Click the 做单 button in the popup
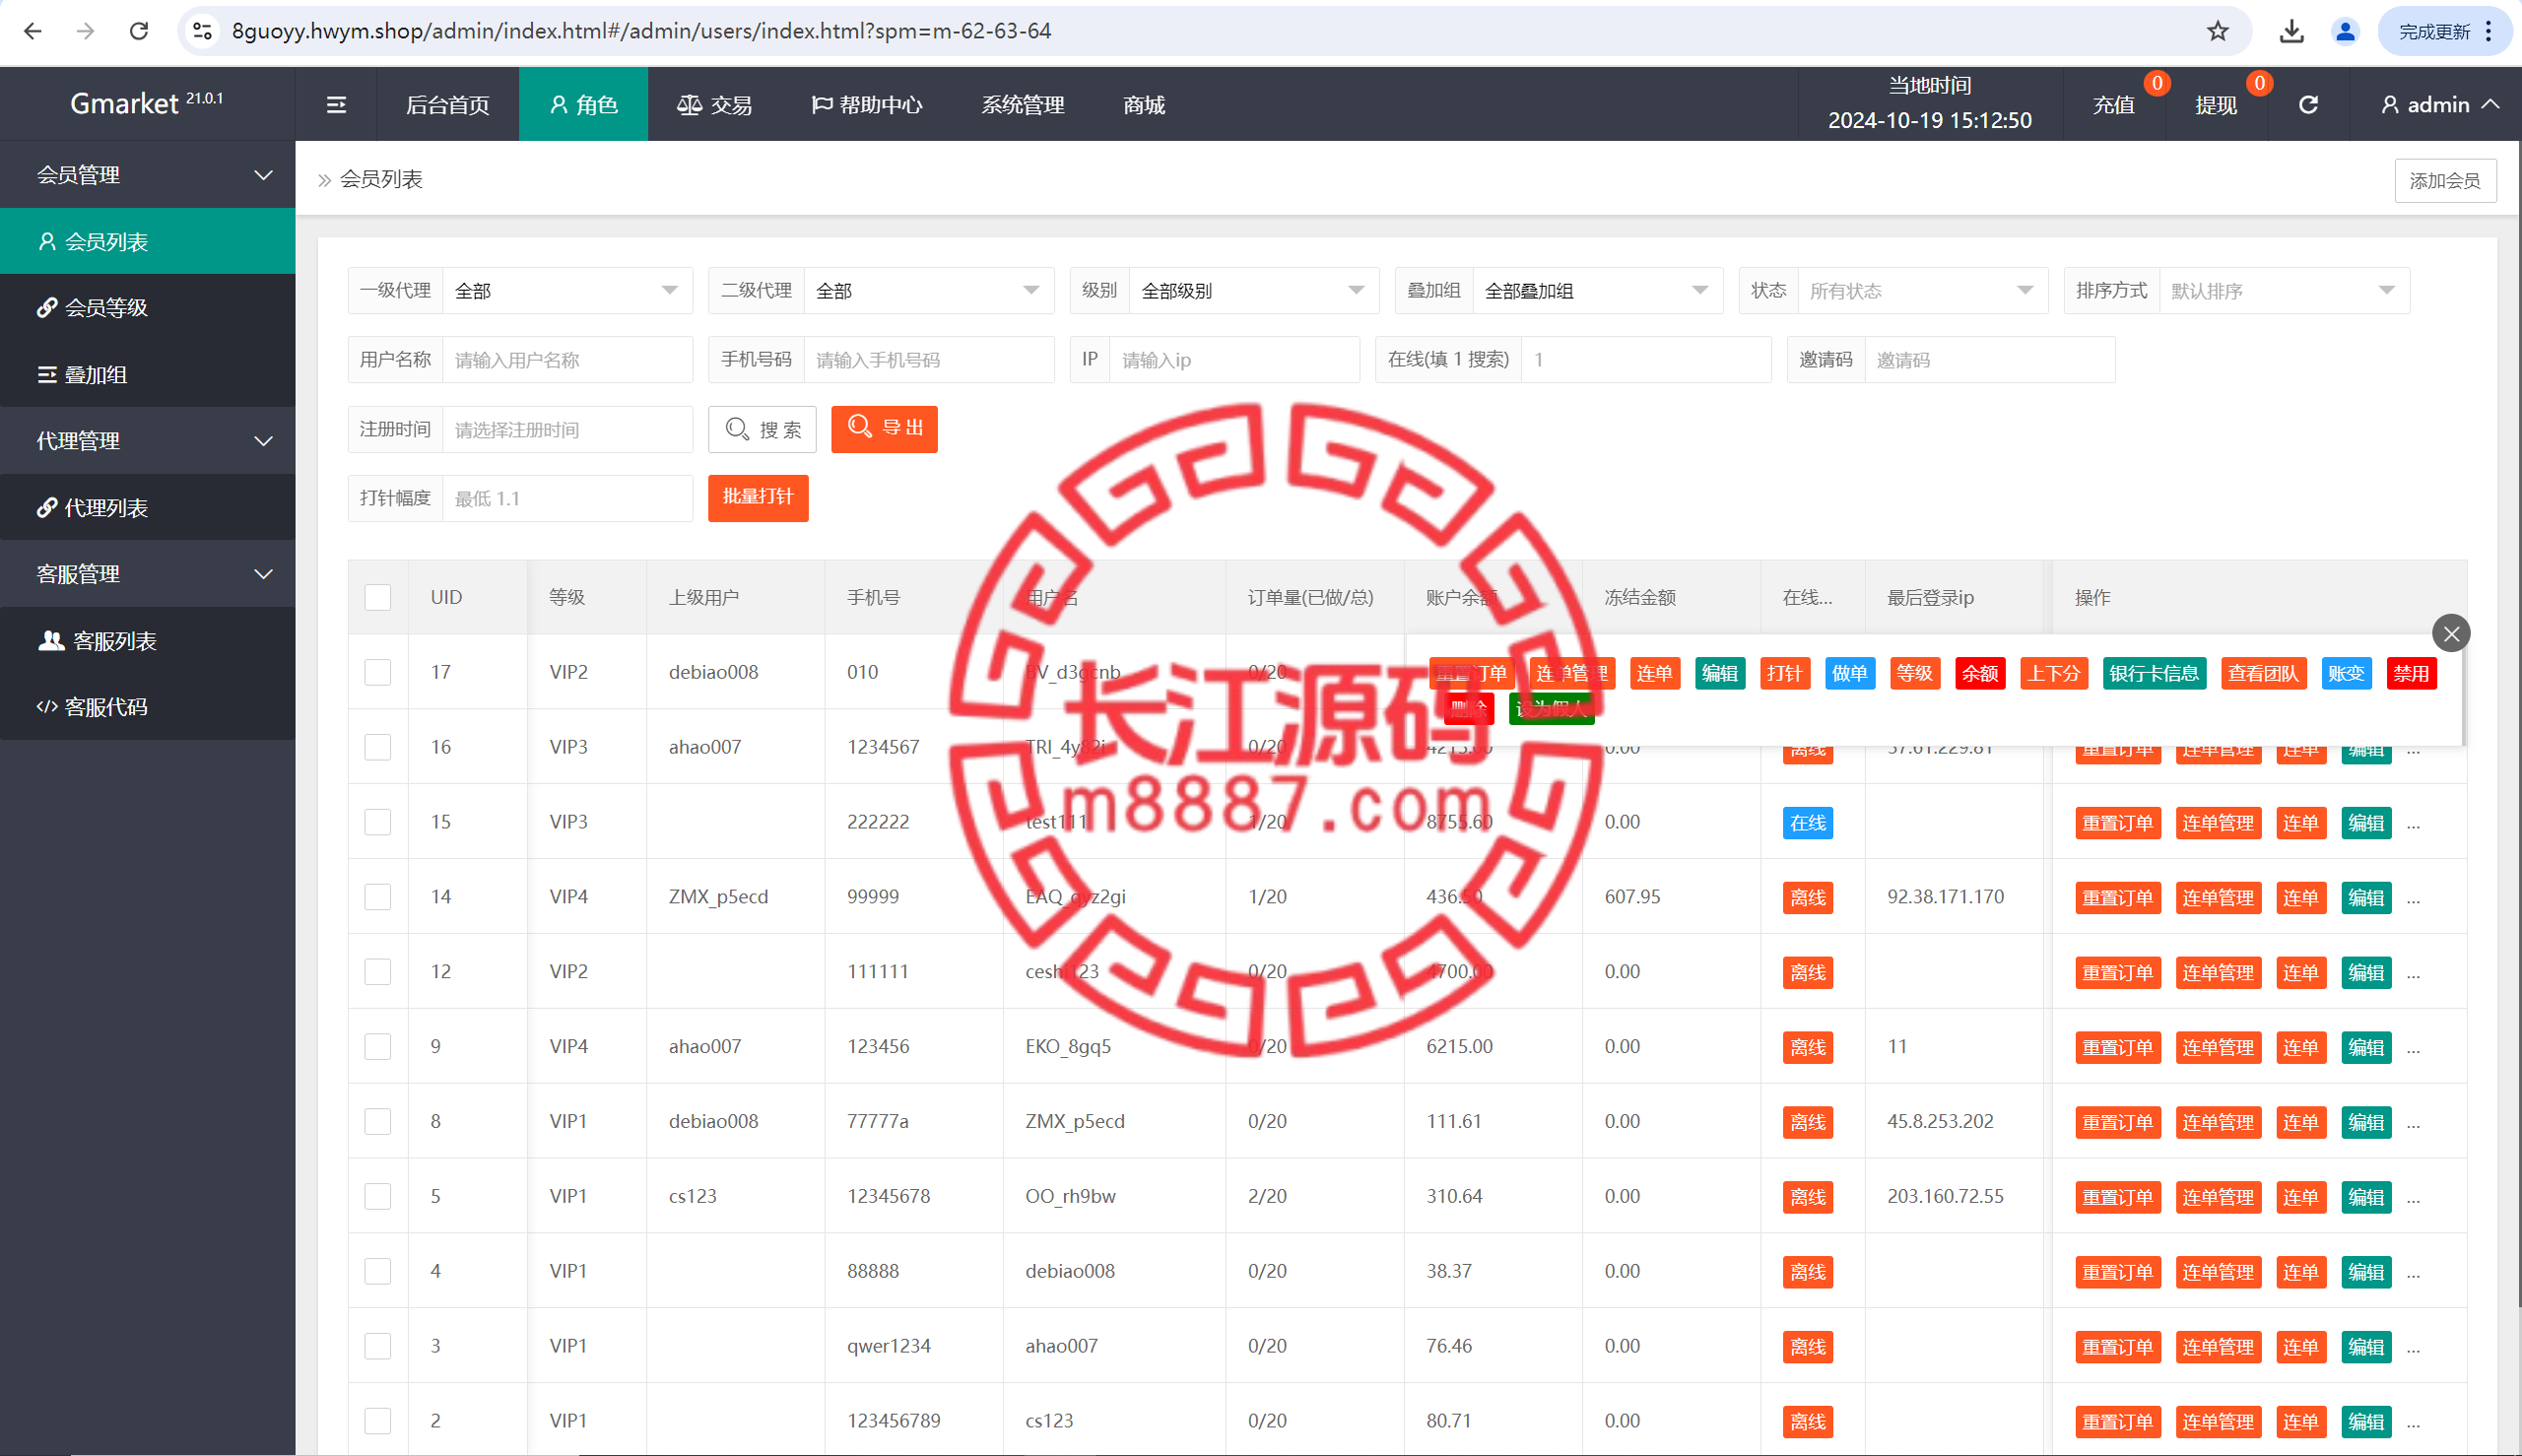Screen dimensions: 2522x1456 point(1849,673)
